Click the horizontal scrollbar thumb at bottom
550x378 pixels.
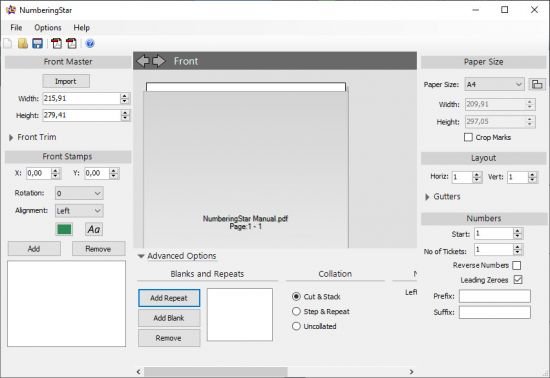click(x=216, y=372)
